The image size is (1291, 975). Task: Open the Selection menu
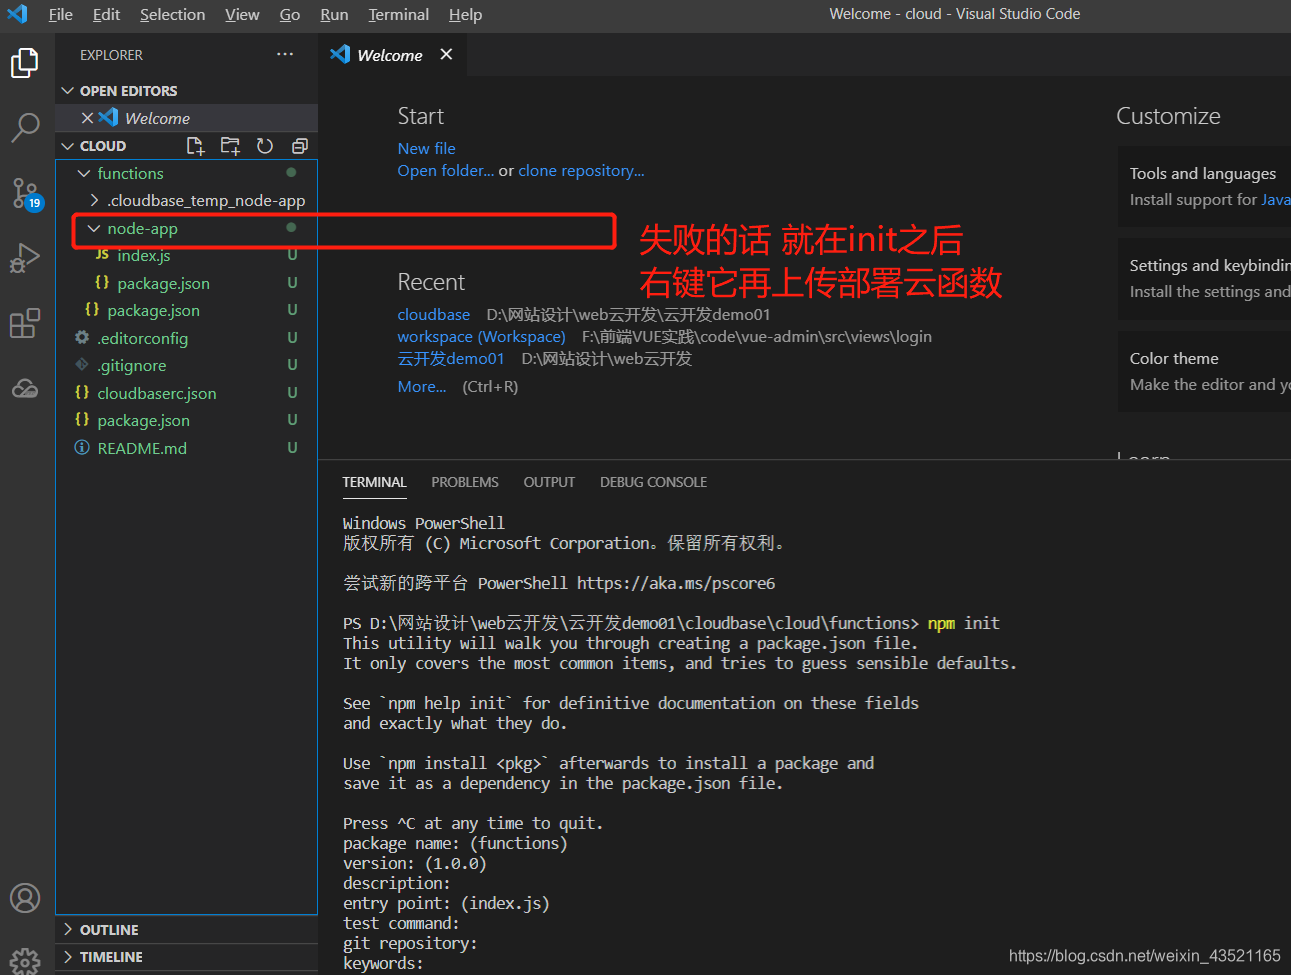(172, 14)
